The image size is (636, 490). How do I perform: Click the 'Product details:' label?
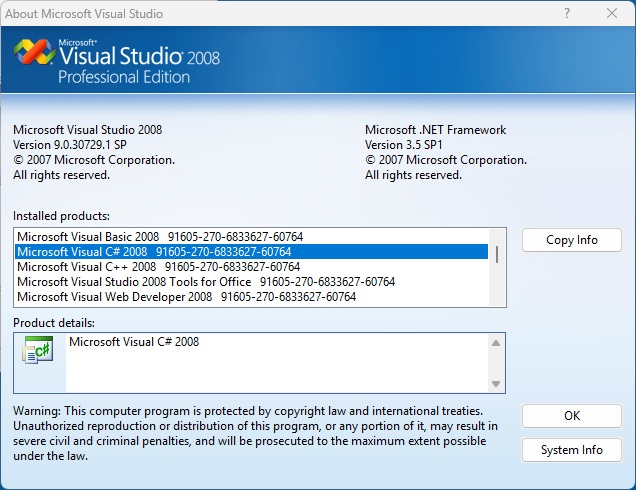pyautogui.click(x=54, y=323)
